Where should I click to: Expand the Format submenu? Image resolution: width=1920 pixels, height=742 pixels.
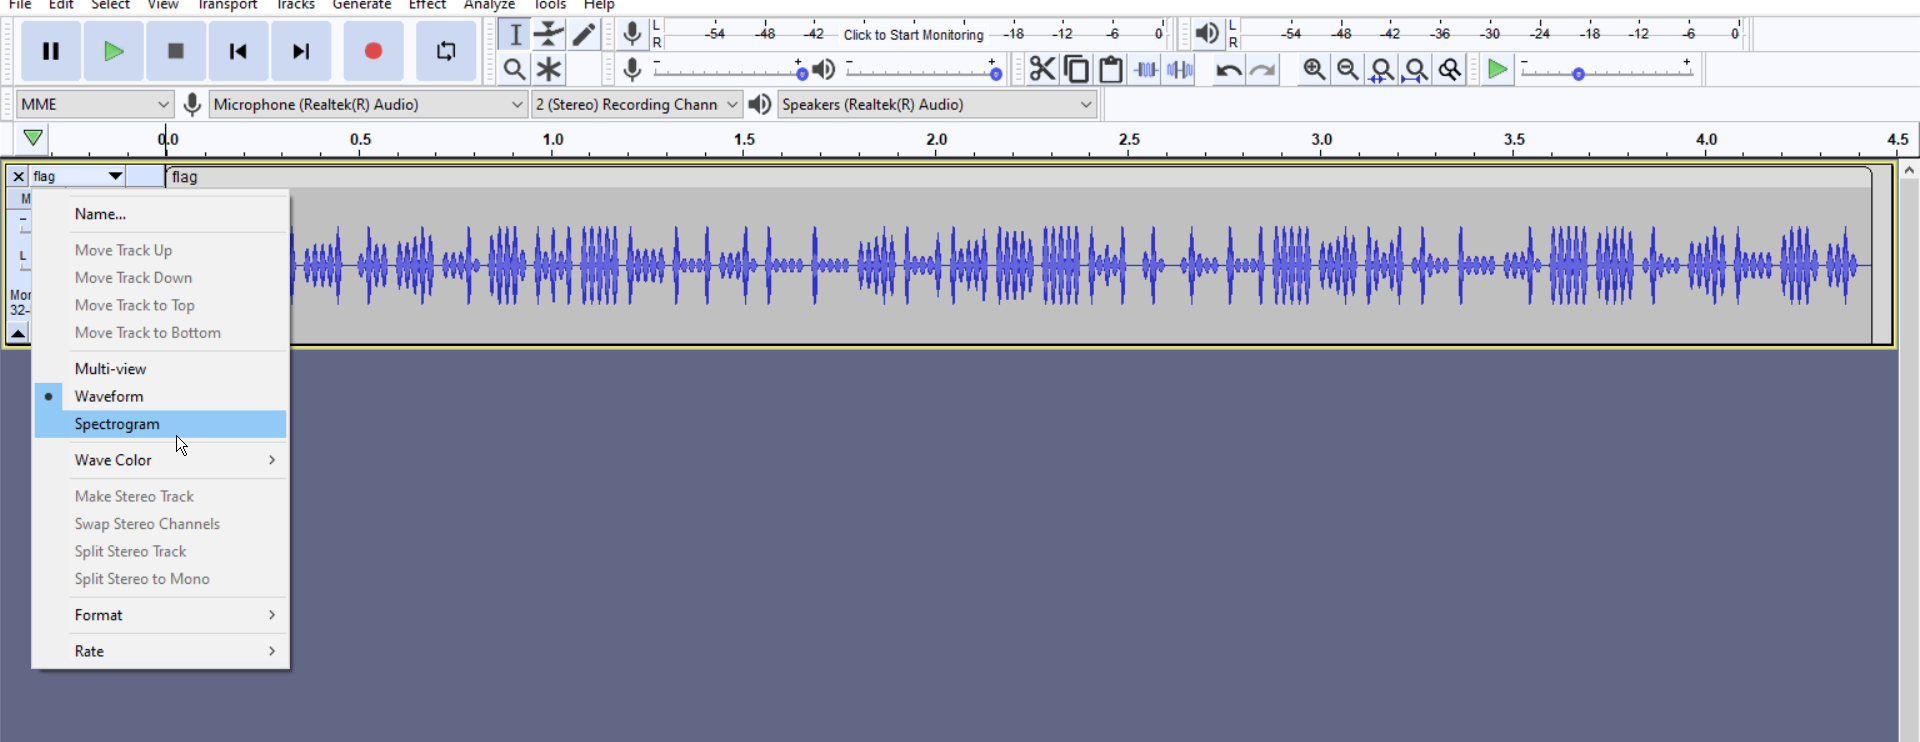coord(161,615)
